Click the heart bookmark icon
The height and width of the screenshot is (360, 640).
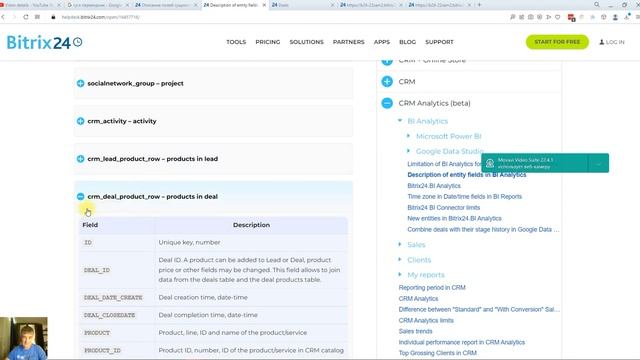point(558,17)
